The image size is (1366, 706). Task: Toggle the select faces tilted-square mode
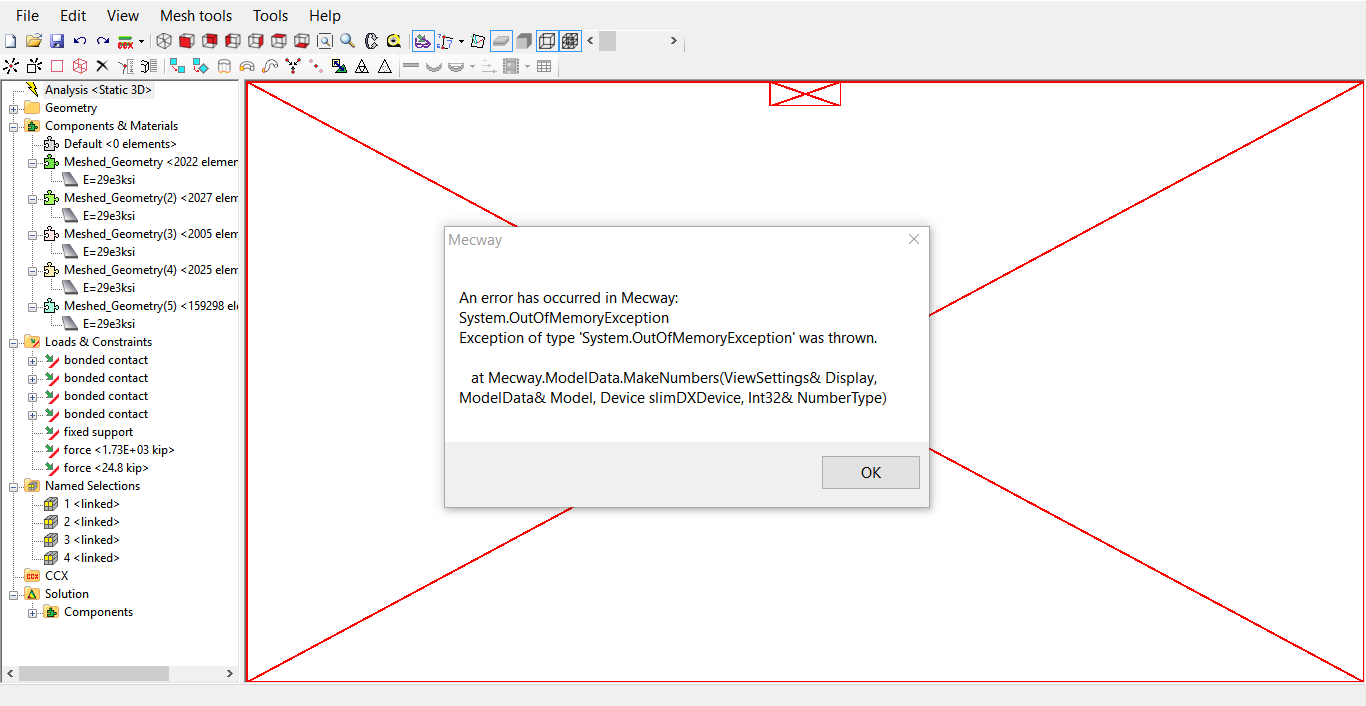tap(478, 41)
